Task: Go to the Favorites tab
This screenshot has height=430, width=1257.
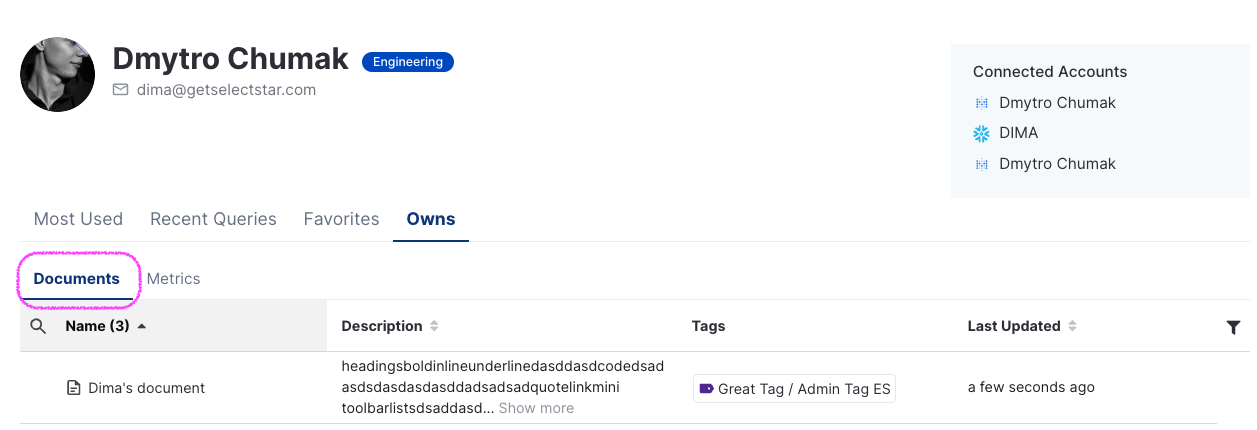Action: click(x=341, y=219)
